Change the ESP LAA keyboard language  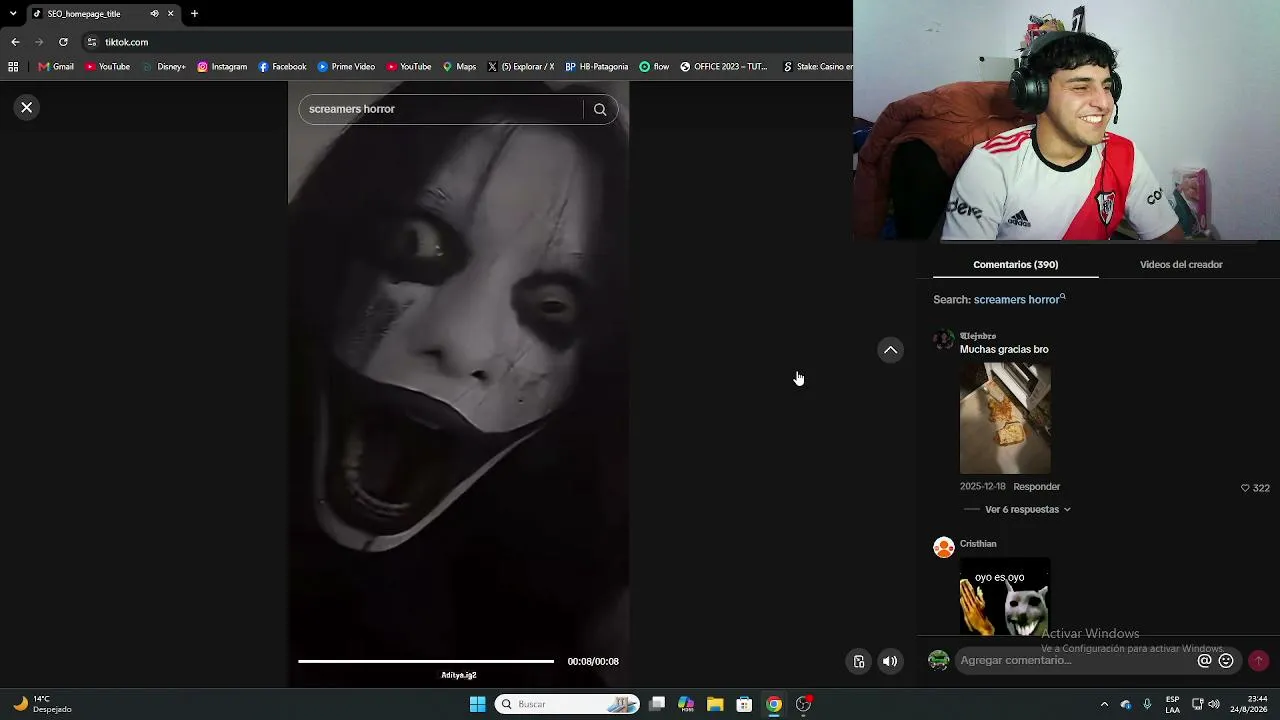pyautogui.click(x=1172, y=704)
